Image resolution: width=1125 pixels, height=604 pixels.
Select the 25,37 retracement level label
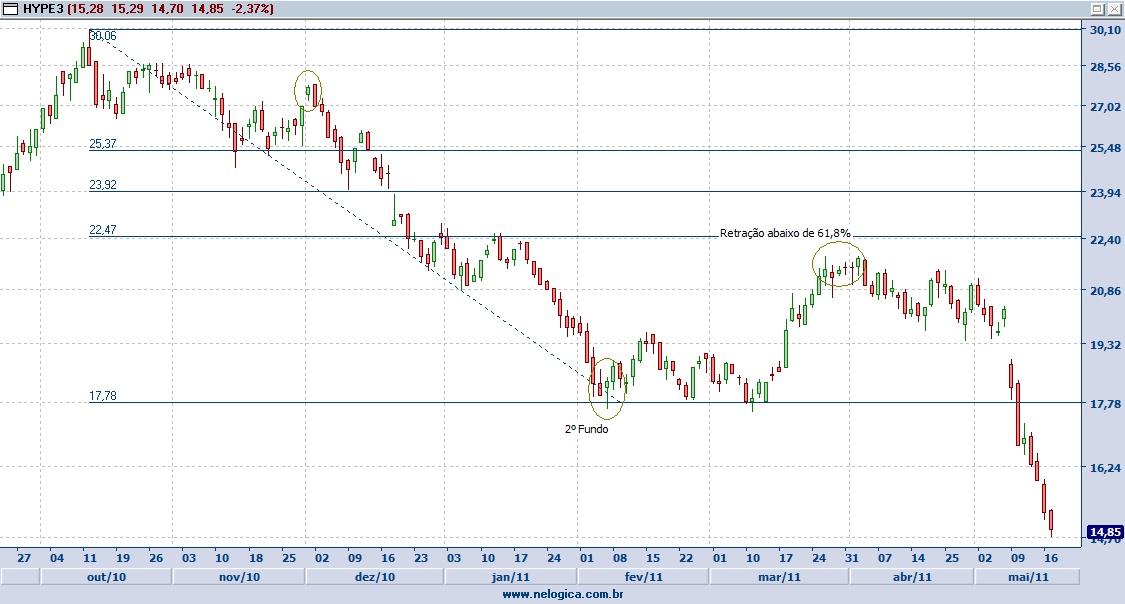103,144
